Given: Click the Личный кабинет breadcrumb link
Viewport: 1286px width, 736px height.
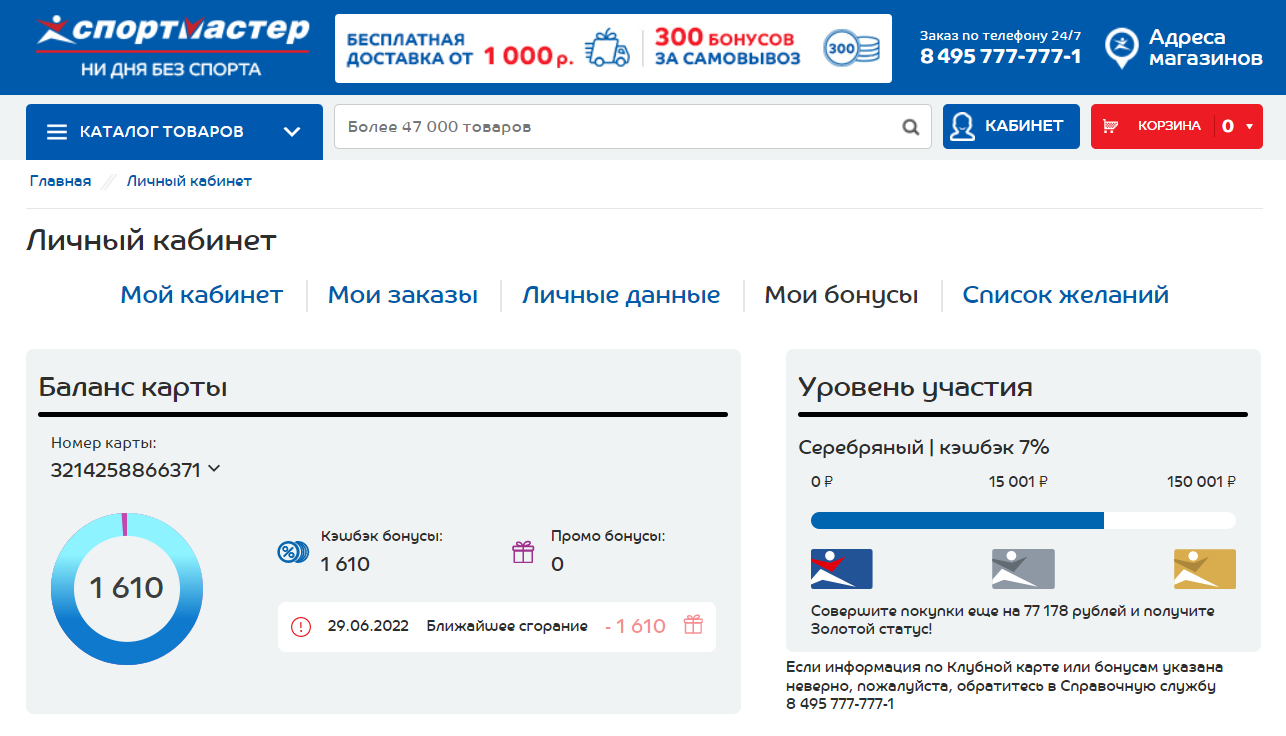Looking at the screenshot, I should tap(189, 181).
